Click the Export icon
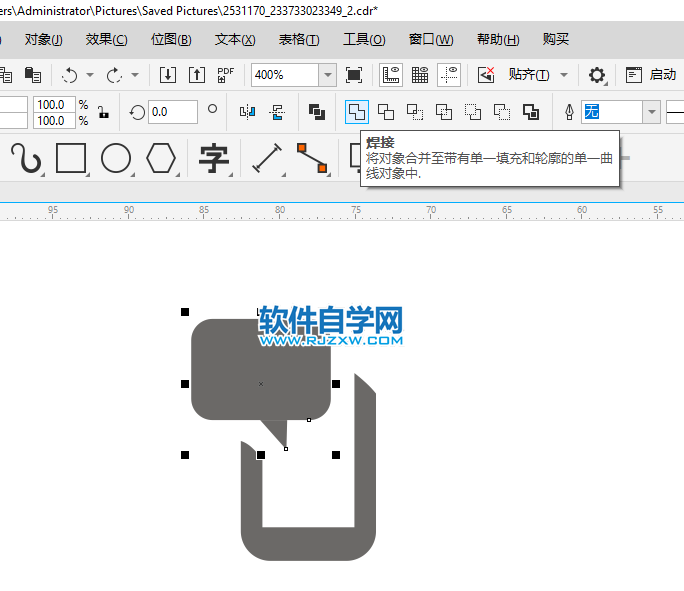The width and height of the screenshot is (684, 591). click(197, 75)
